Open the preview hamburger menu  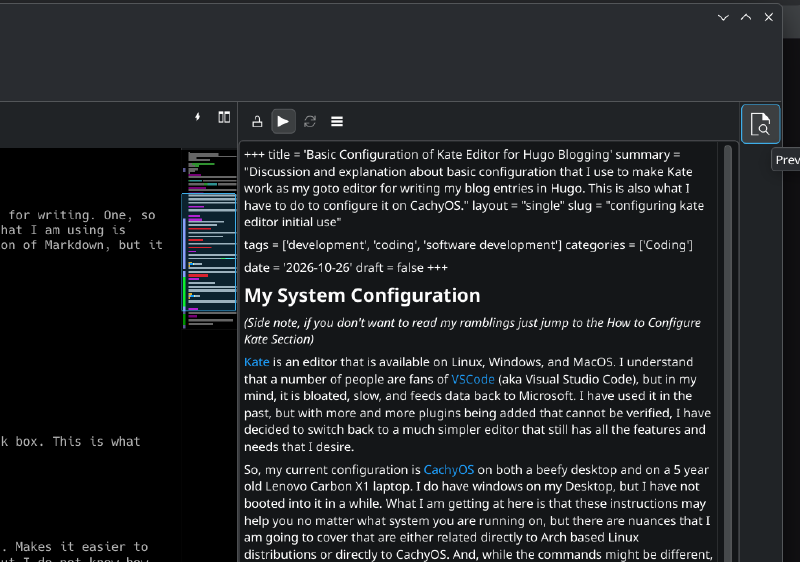tap(337, 121)
